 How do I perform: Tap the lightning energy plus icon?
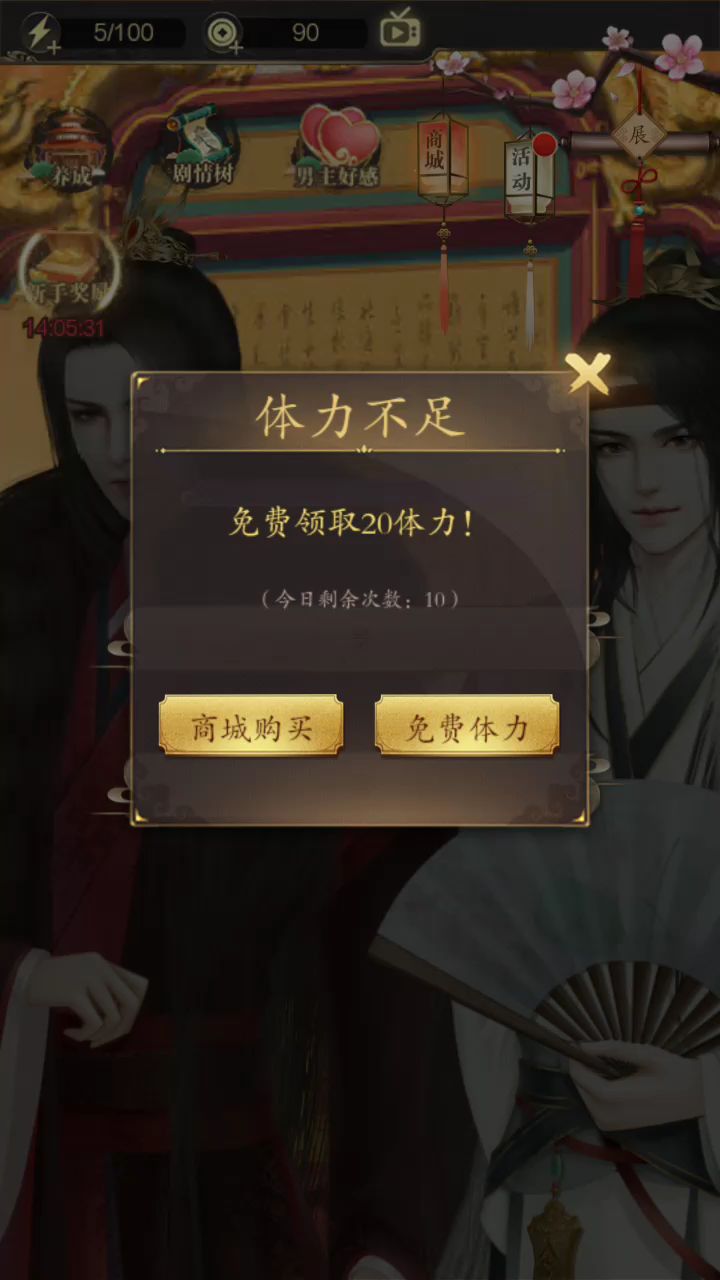click(x=41, y=33)
